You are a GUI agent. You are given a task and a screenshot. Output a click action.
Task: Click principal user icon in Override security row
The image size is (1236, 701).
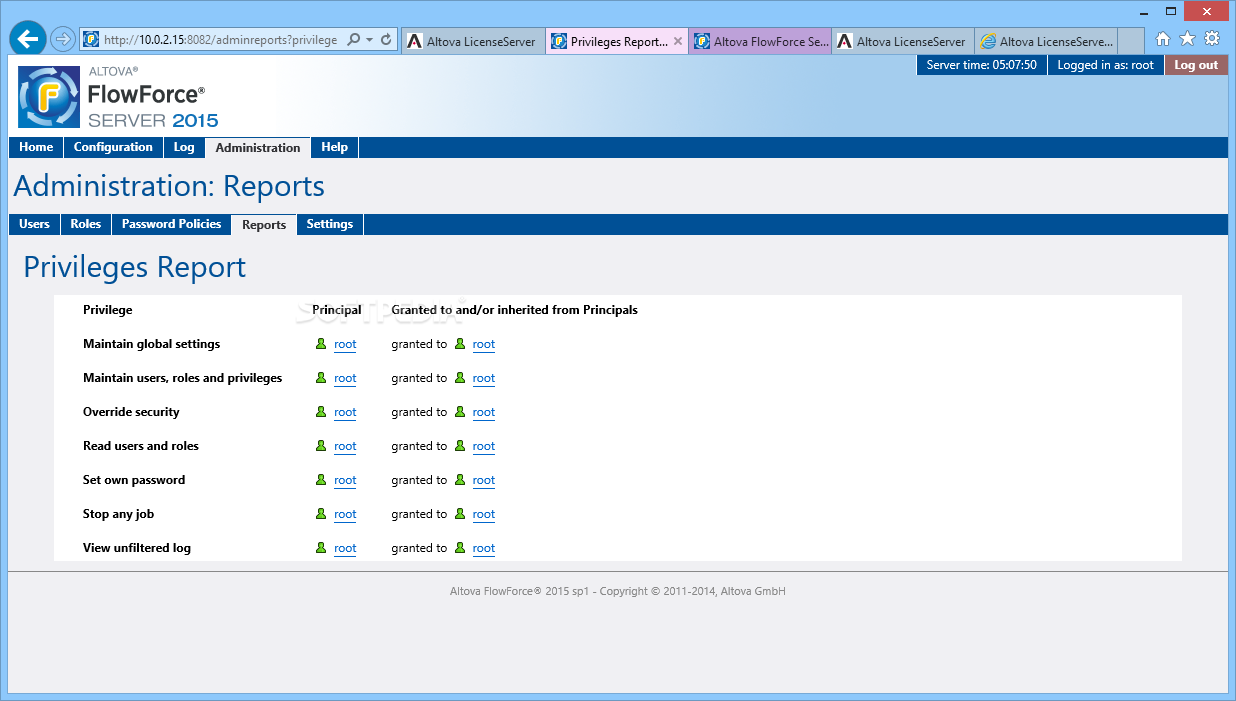321,411
